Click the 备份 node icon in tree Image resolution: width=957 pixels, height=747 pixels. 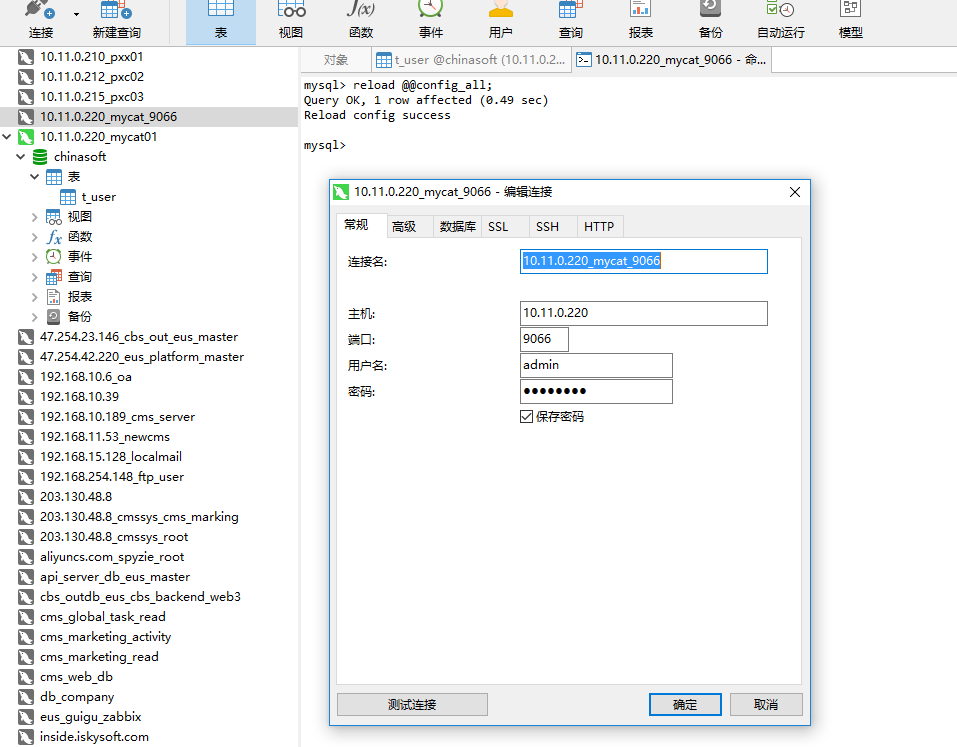pos(54,317)
